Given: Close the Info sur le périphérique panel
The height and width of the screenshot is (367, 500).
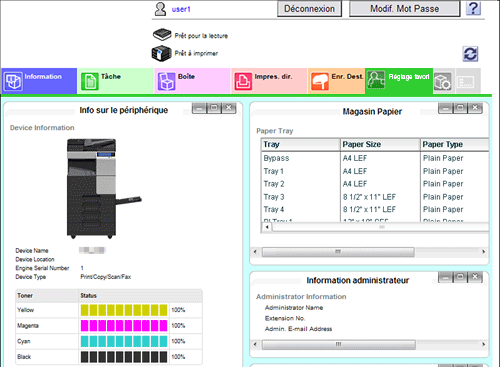Looking at the screenshot, I should point(229,108).
